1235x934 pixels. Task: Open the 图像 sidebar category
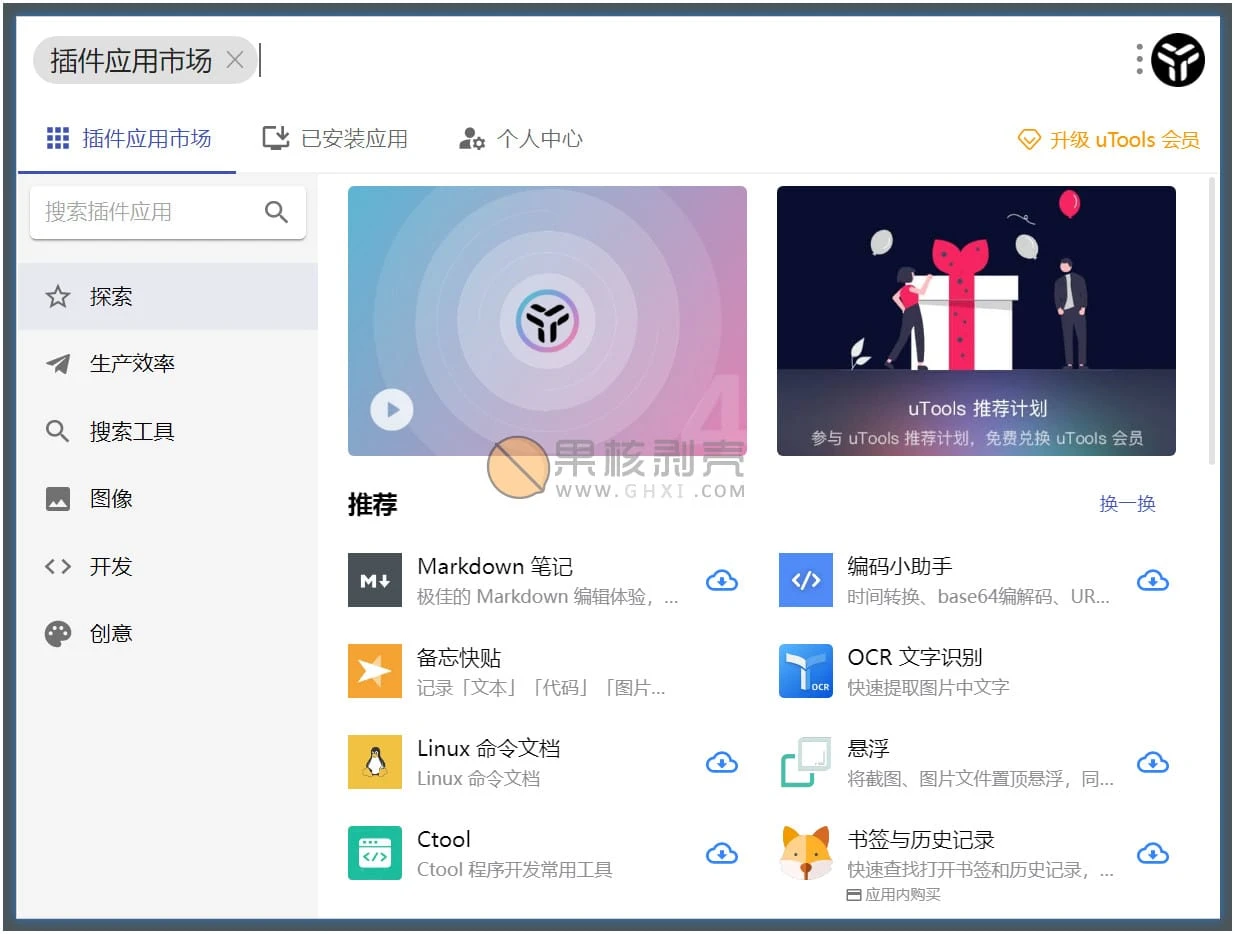110,498
